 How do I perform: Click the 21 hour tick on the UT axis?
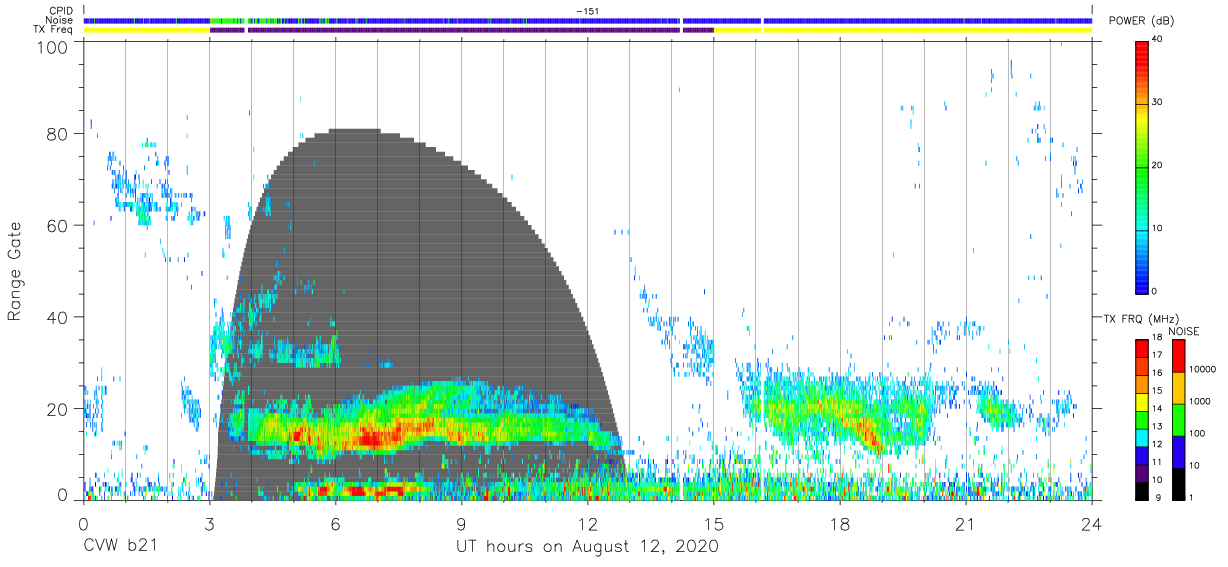tap(966, 524)
